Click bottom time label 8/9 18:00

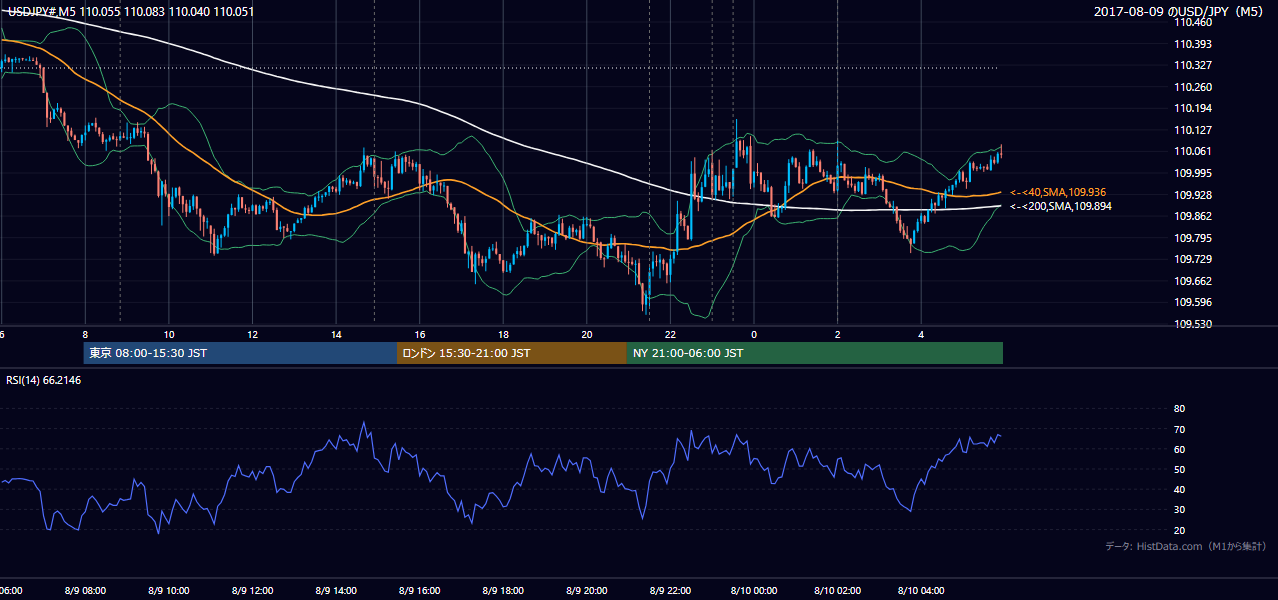coord(503,591)
